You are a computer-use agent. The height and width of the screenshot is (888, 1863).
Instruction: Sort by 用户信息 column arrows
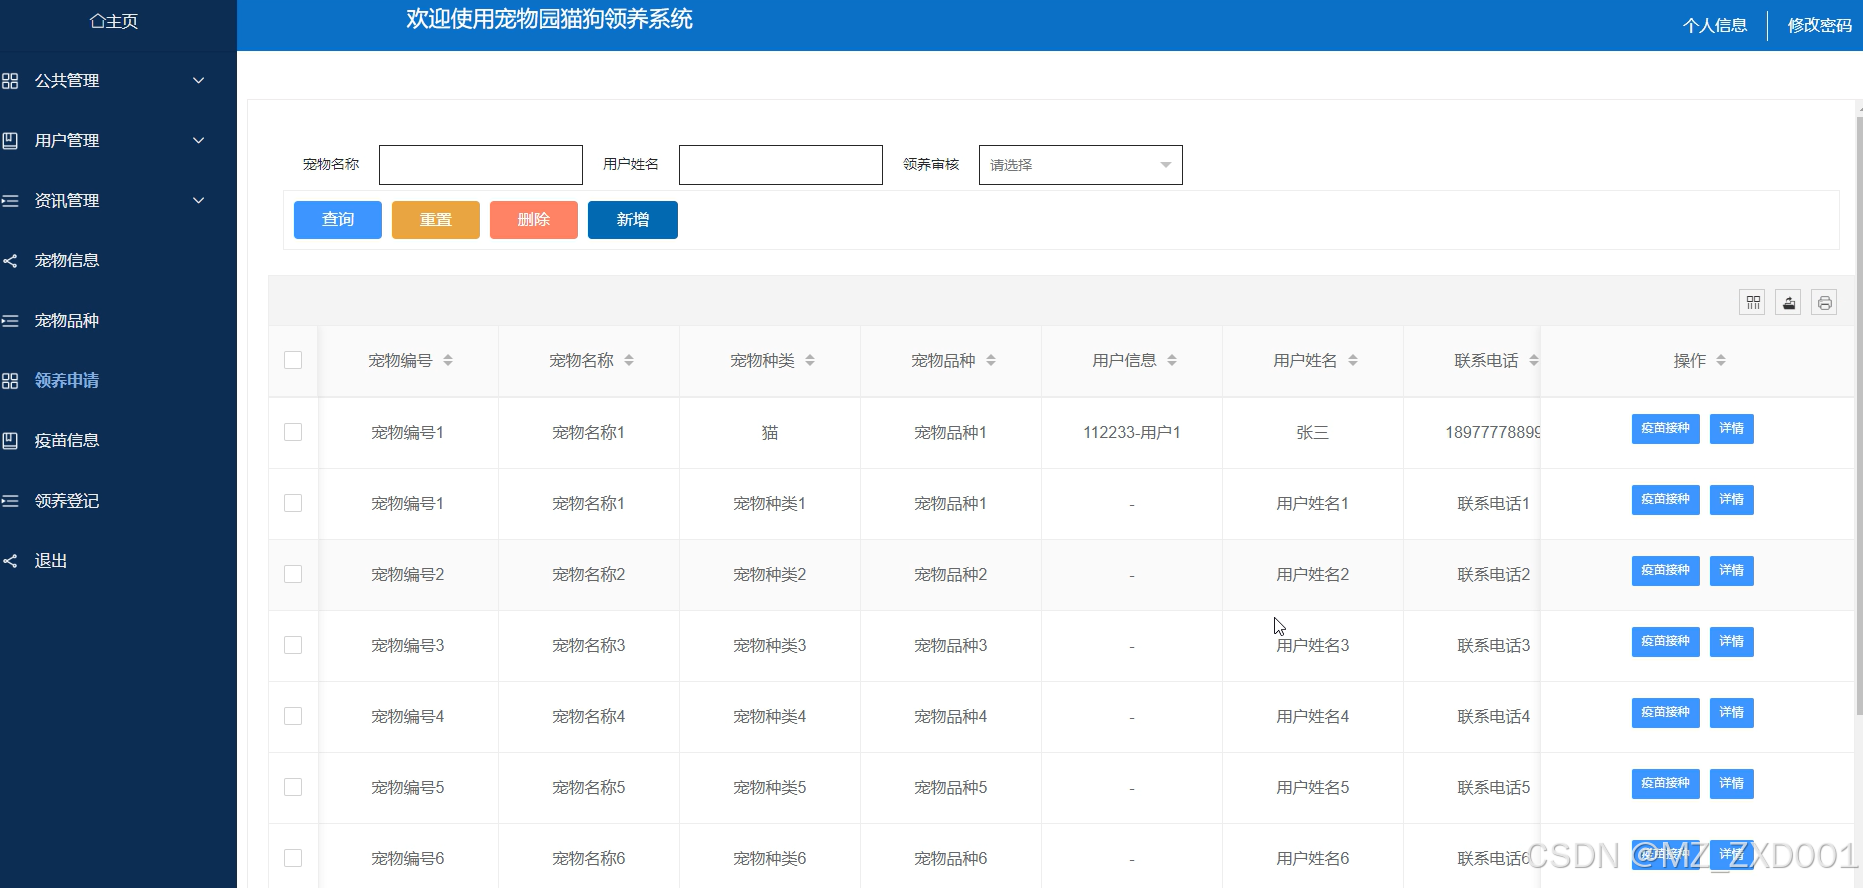[1172, 360]
